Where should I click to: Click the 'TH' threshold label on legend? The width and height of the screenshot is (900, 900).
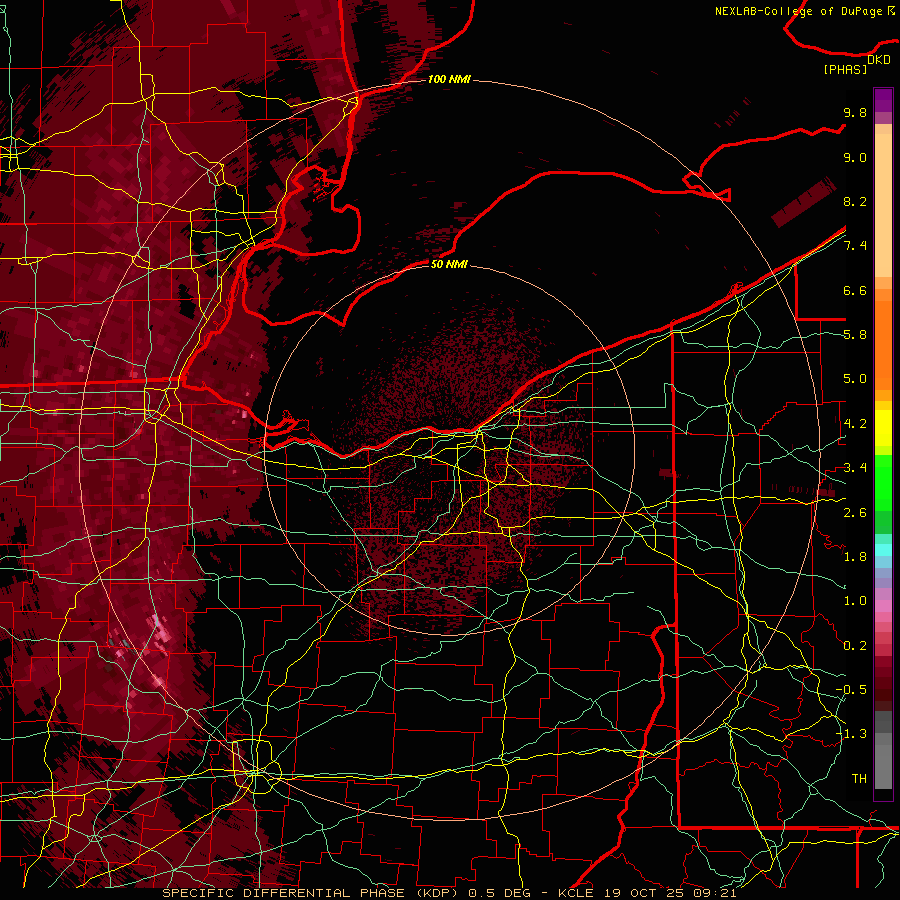coord(859,779)
